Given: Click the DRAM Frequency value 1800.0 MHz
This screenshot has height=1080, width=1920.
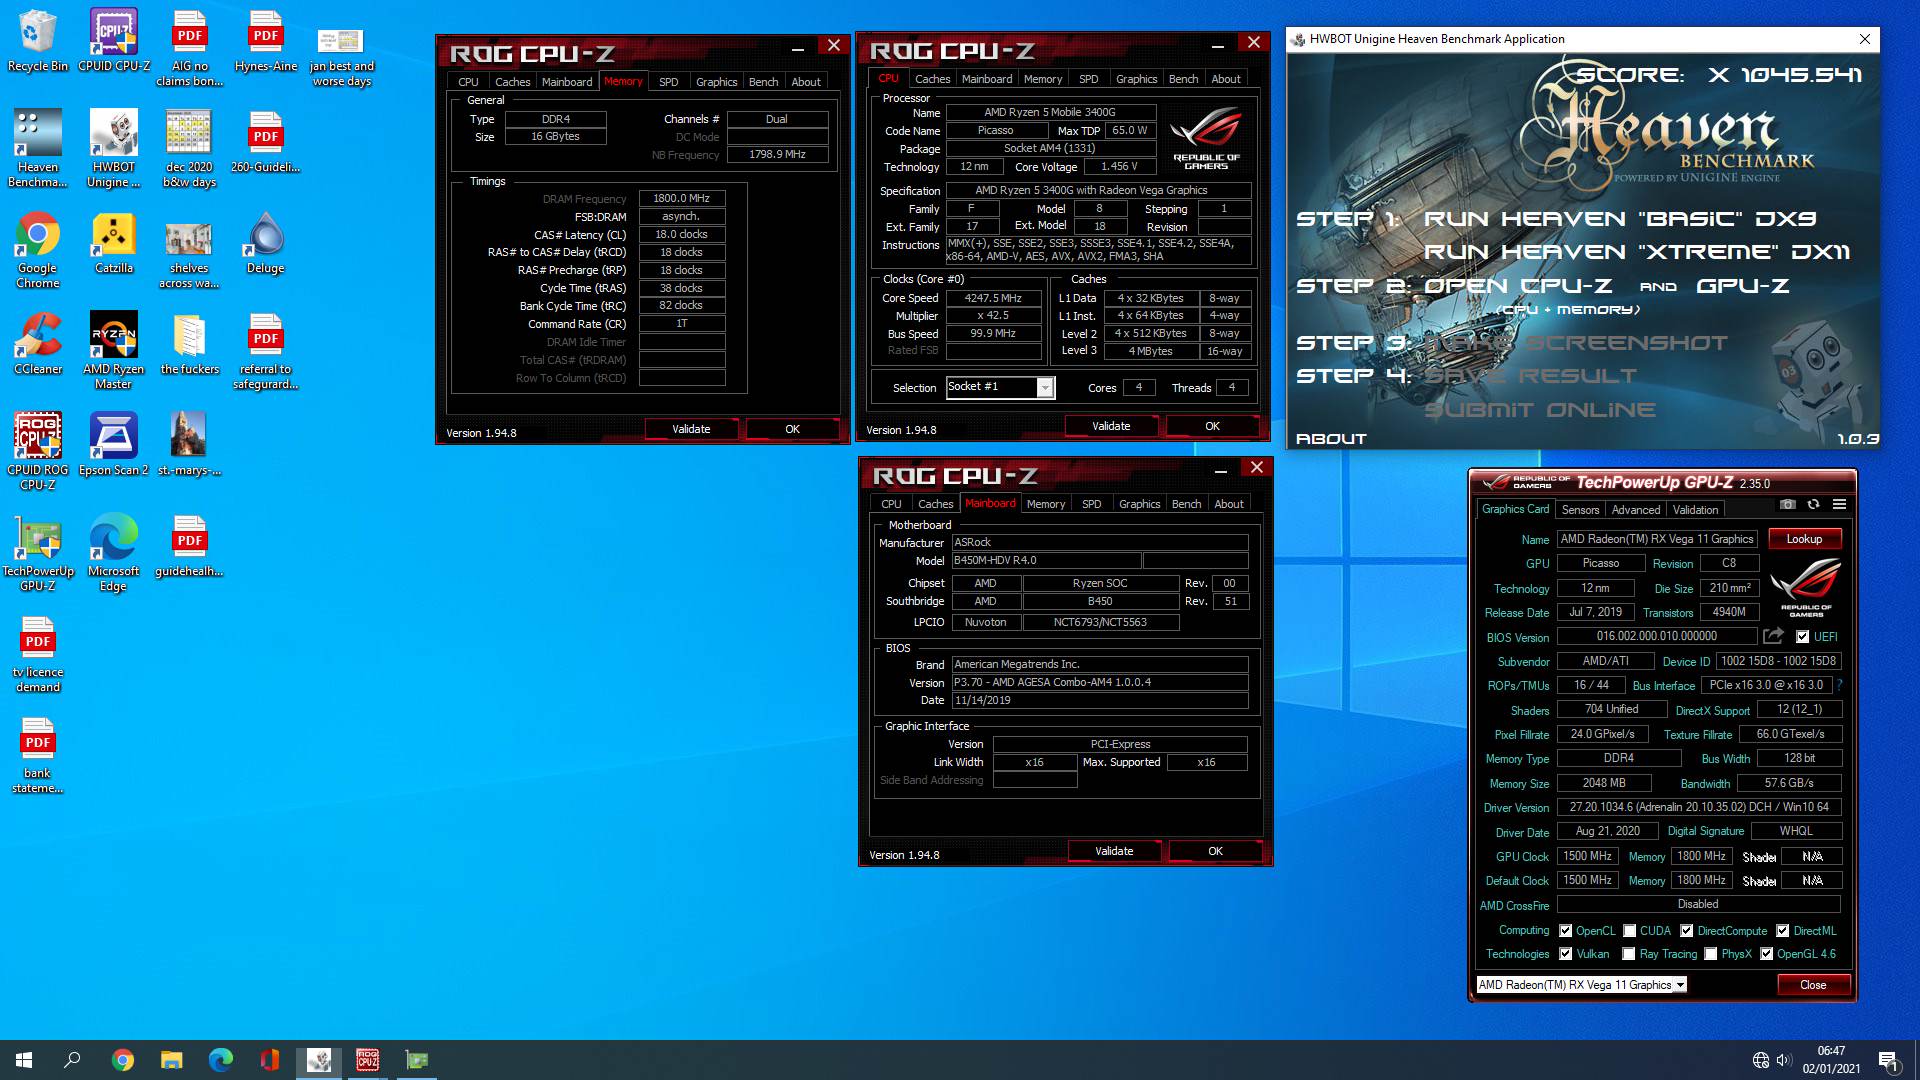Looking at the screenshot, I should point(682,199).
